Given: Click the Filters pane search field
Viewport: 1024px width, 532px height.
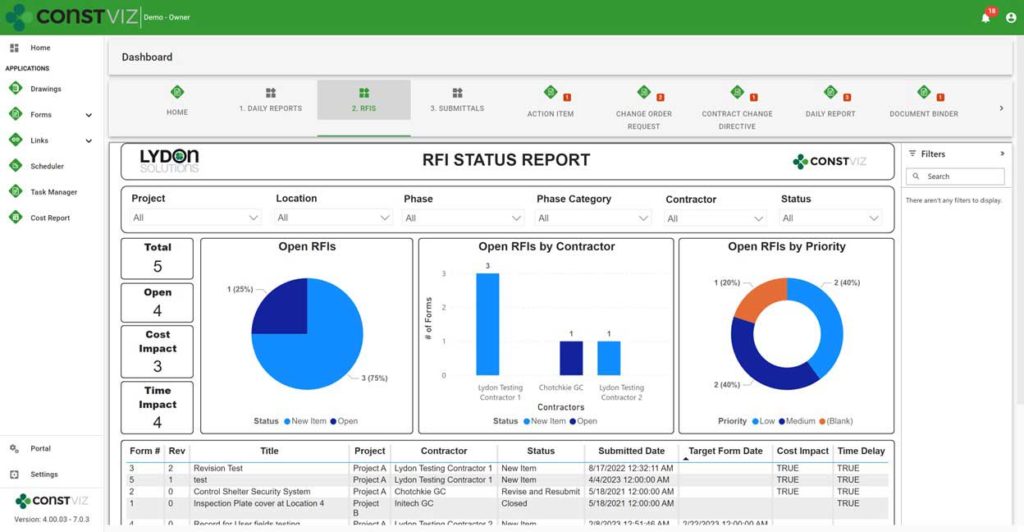Looking at the screenshot, I should (955, 176).
